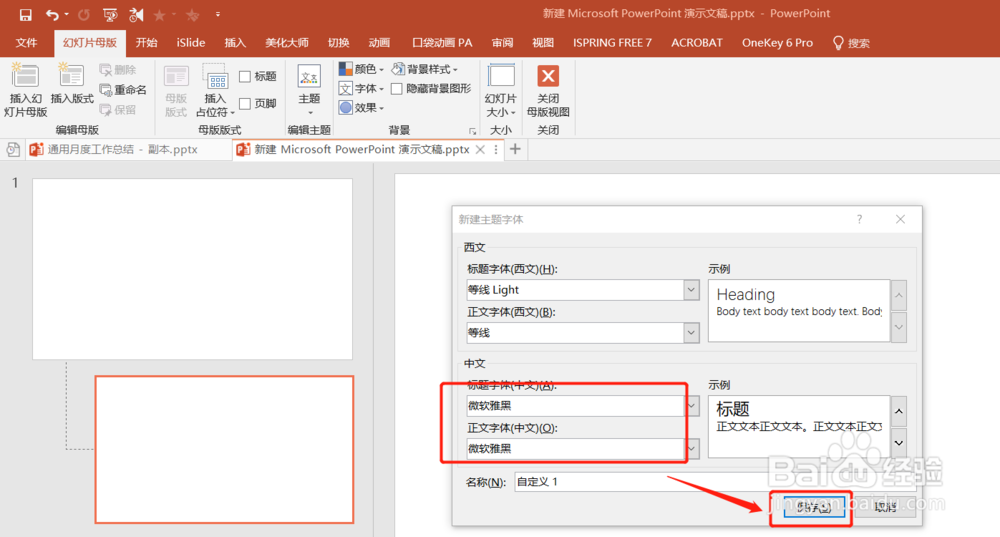The image size is (1000, 537).
Task: Open the OneKey 6 Pro tab
Action: (x=777, y=43)
